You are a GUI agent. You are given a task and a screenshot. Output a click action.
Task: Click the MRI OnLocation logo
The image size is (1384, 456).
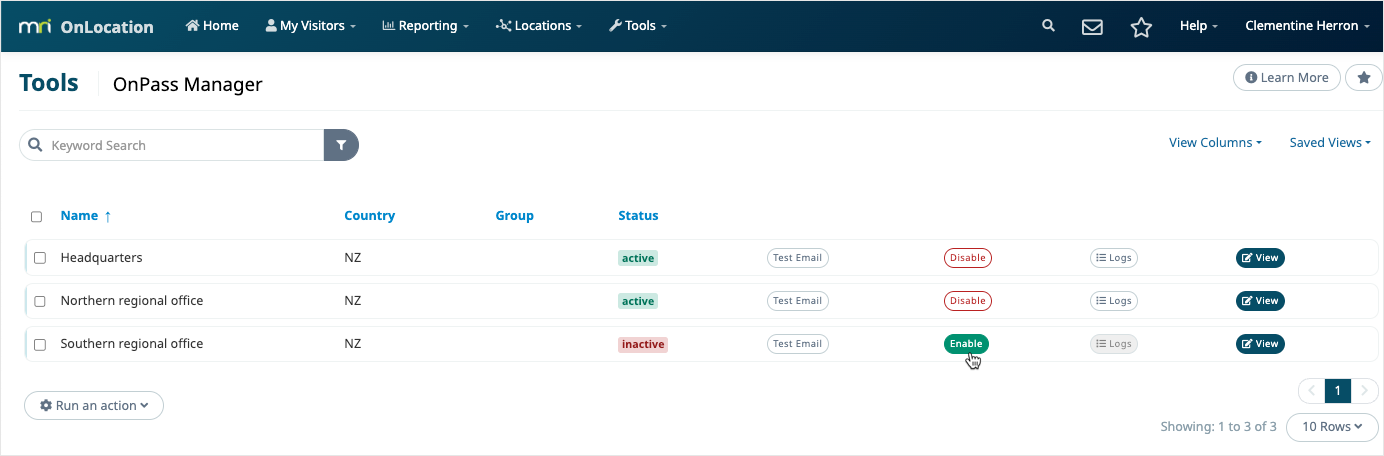(86, 26)
